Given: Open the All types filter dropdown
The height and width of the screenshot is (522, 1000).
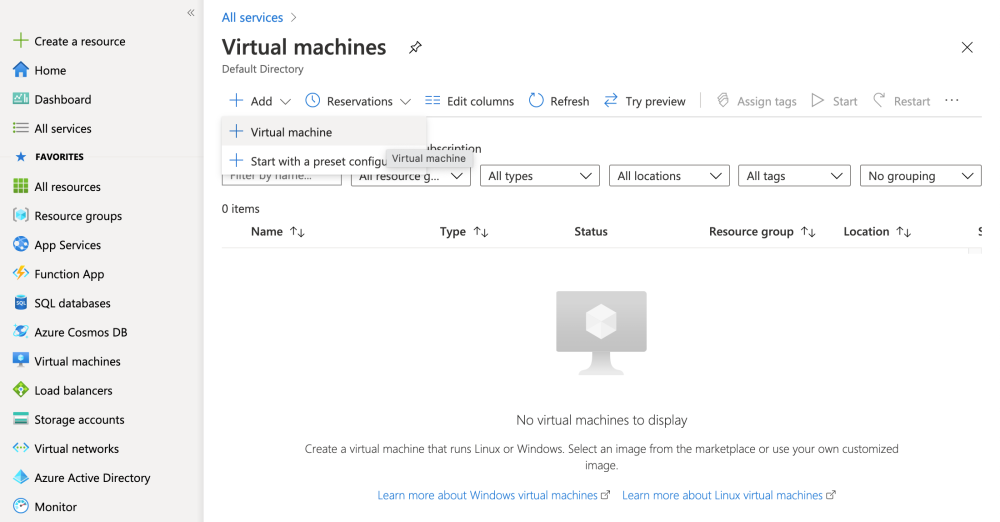Looking at the screenshot, I should (x=539, y=176).
